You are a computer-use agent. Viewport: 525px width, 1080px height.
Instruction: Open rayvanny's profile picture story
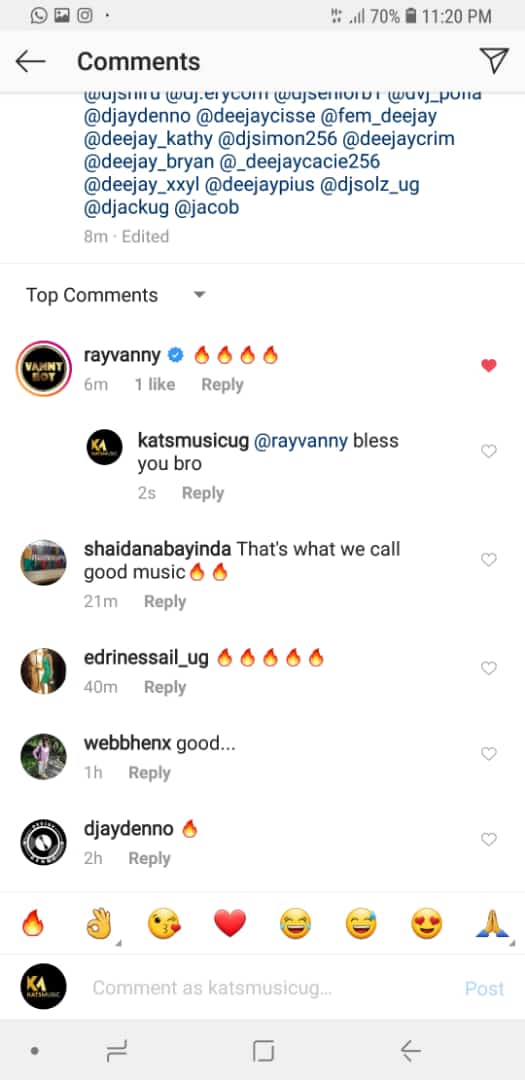tap(43, 368)
